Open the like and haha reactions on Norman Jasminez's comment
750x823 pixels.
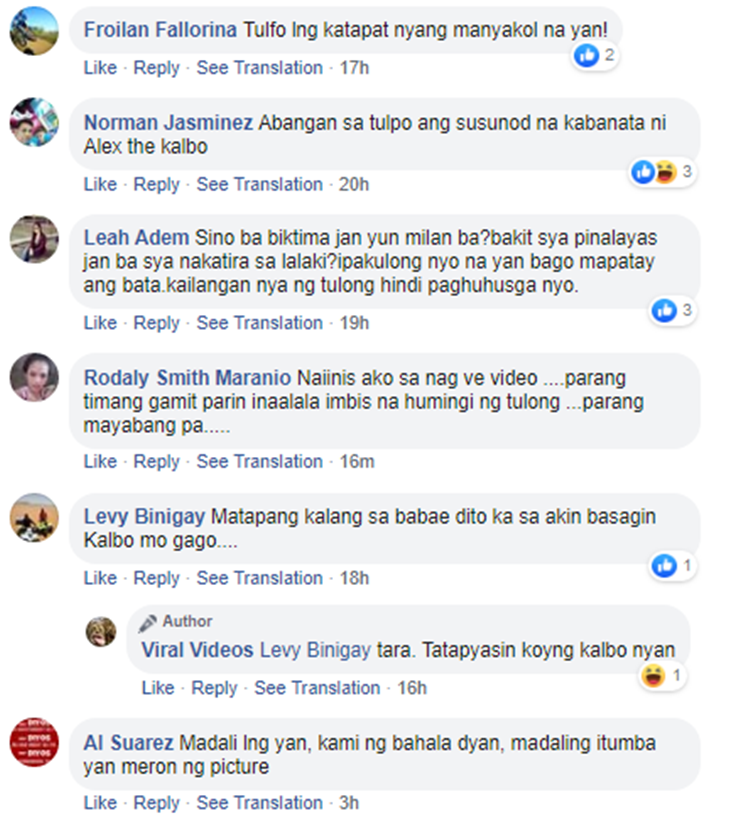coord(662,172)
